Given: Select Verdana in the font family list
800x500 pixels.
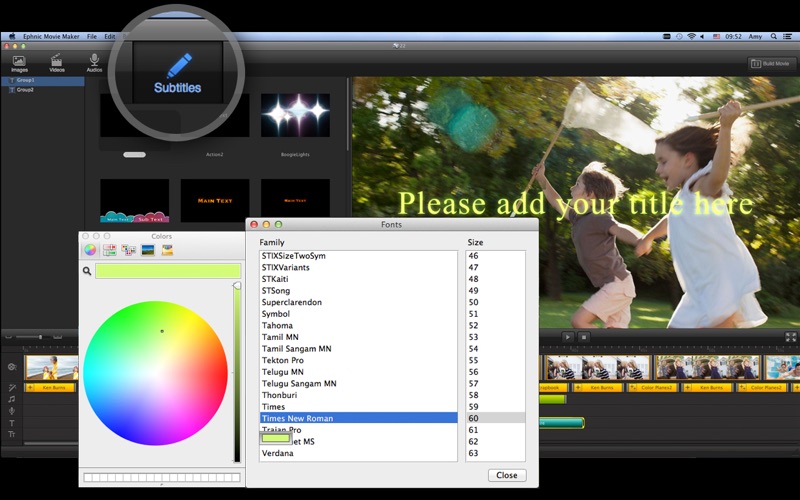Looking at the screenshot, I should [359, 453].
